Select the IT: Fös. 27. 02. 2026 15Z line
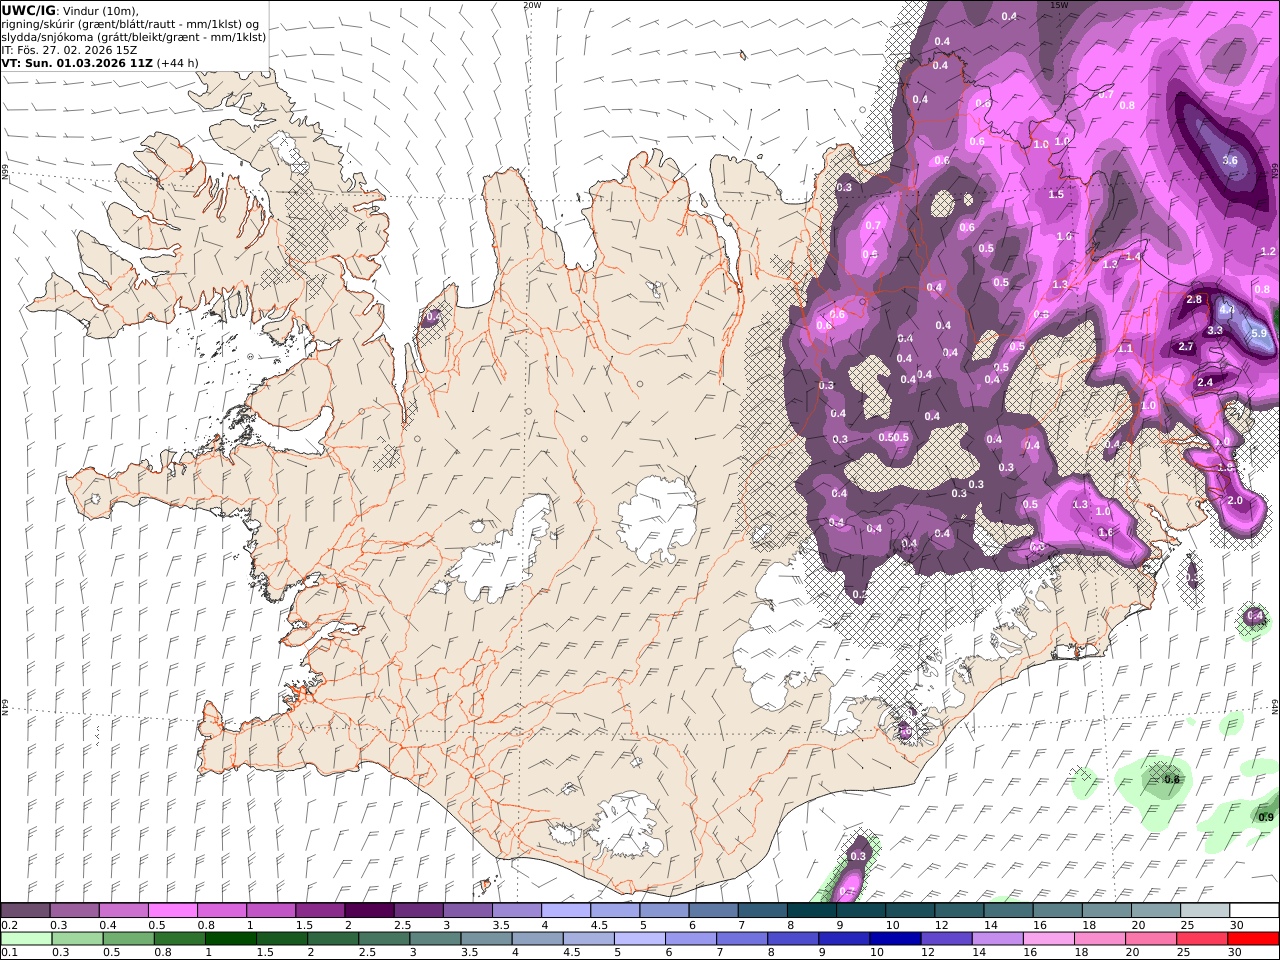1280x960 pixels. [70, 49]
